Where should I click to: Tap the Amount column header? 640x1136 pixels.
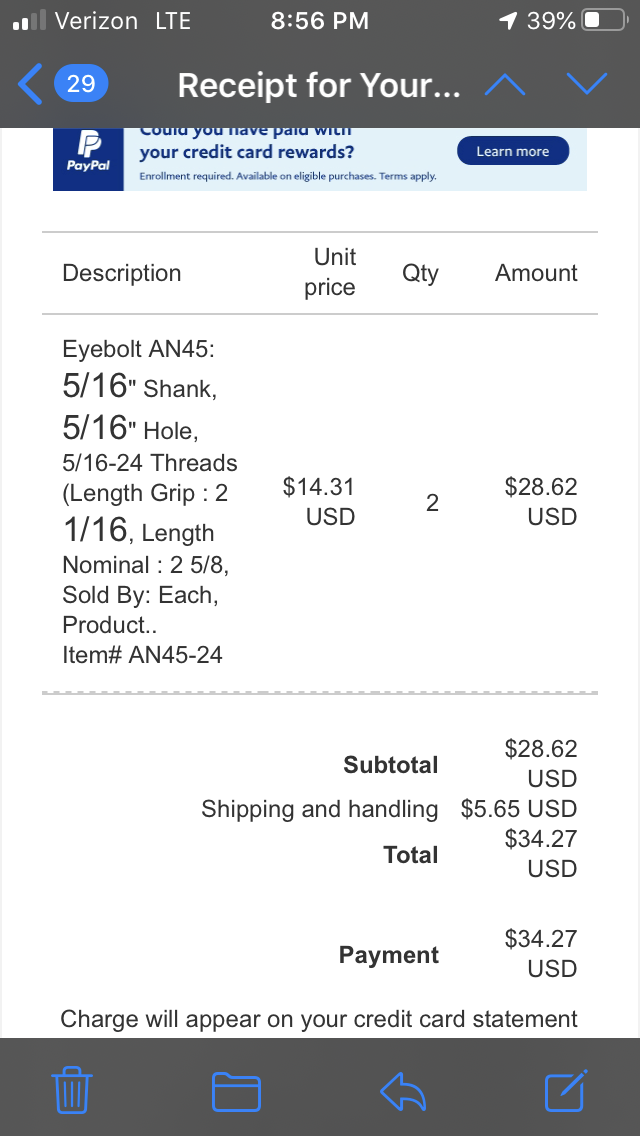[x=536, y=273]
